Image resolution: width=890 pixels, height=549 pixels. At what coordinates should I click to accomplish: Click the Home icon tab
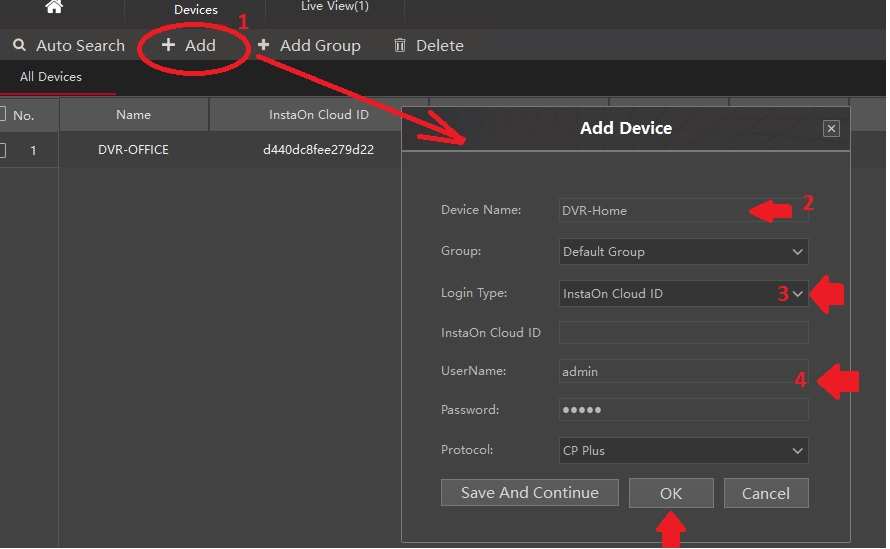point(54,7)
